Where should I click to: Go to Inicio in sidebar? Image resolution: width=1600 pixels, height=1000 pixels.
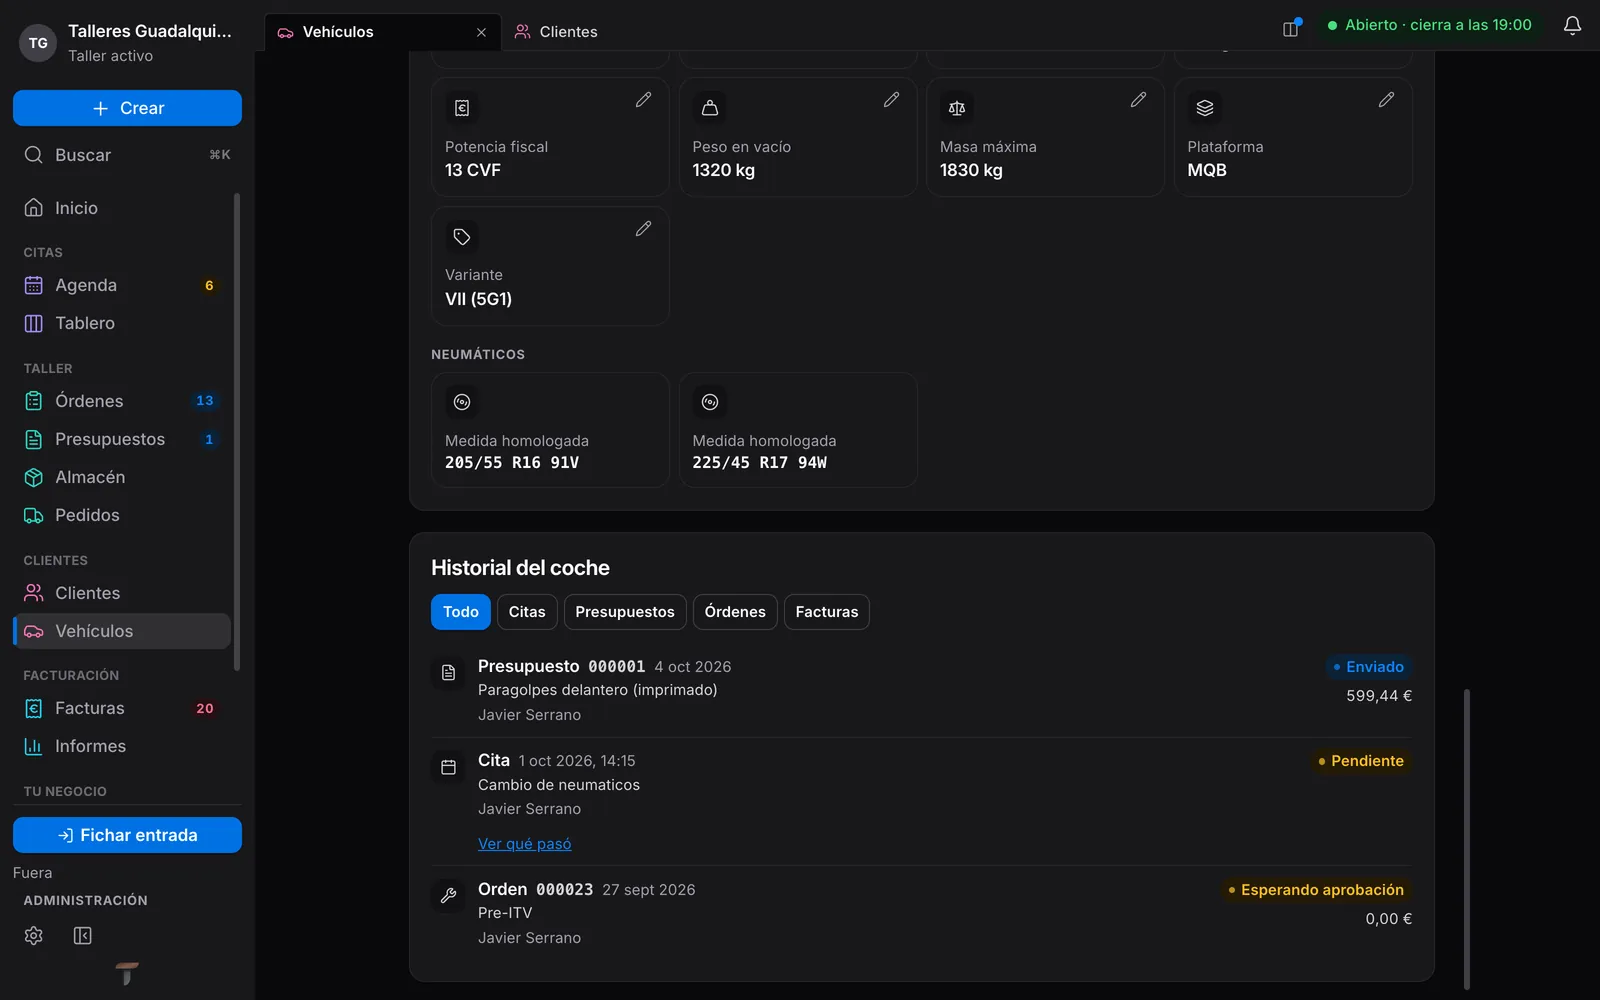[122, 208]
